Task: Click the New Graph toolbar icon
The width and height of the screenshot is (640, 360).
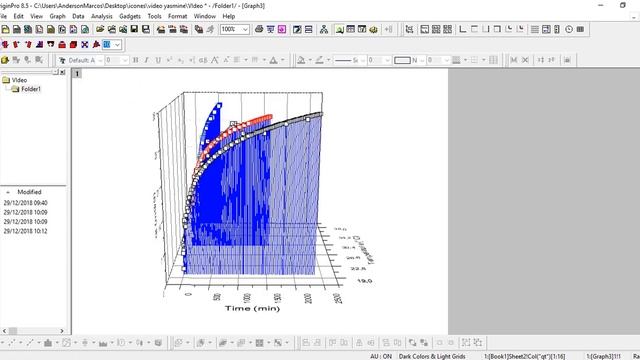Action: pos(39,29)
